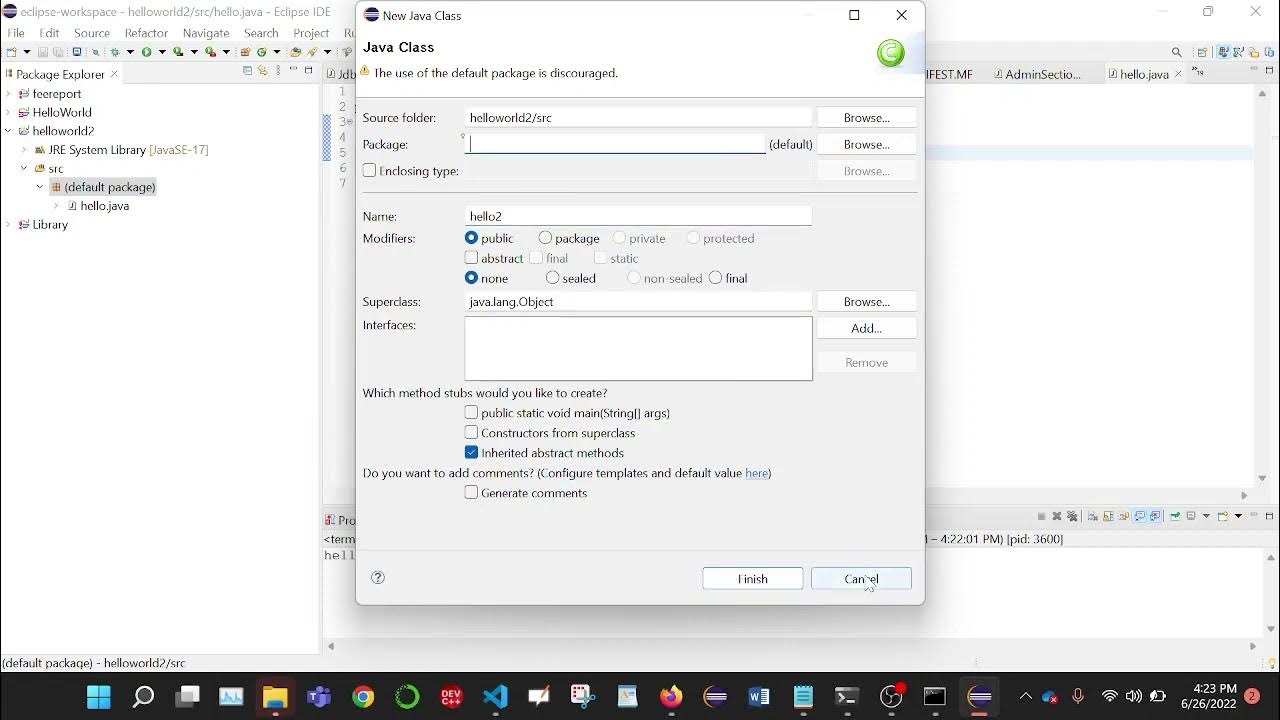Open Microsoft Word from the taskbar
Viewport: 1280px width, 720px height.
[759, 697]
